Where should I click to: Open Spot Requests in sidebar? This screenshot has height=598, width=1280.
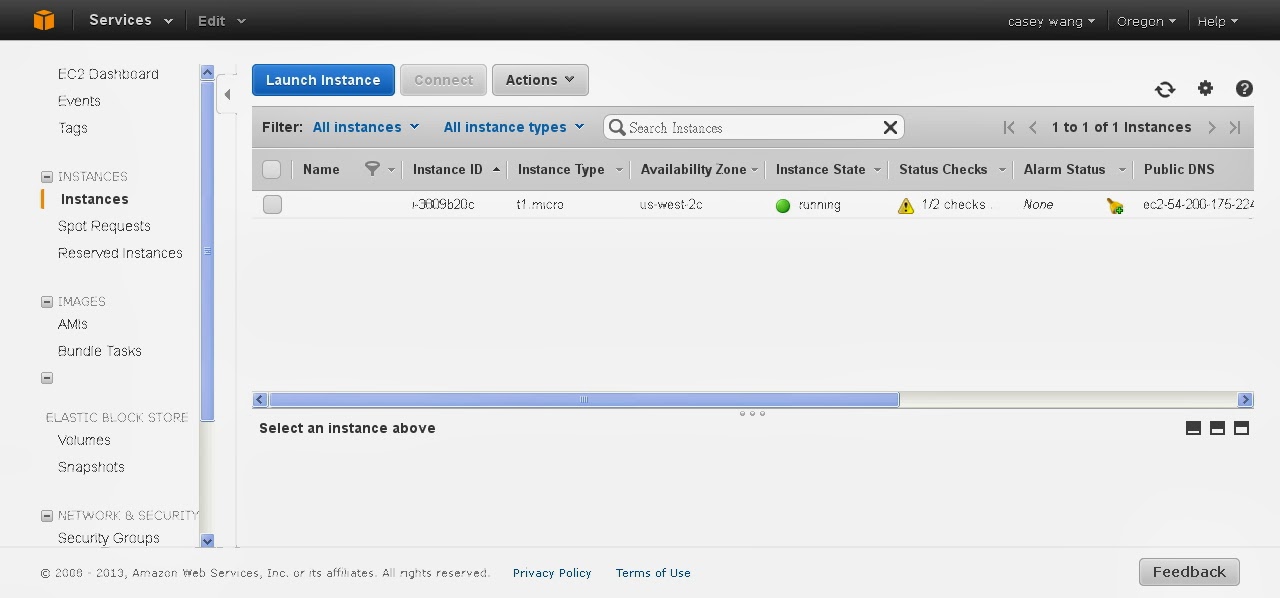(104, 226)
